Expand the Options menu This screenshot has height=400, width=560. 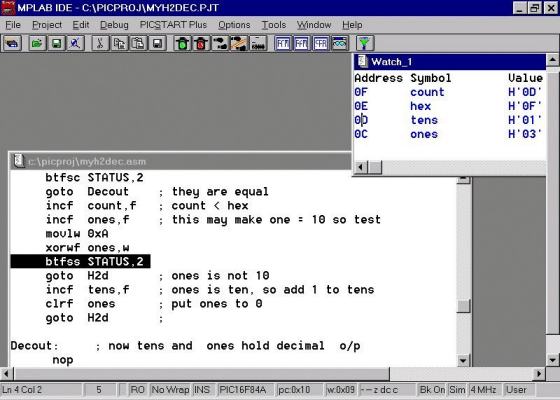click(x=234, y=25)
